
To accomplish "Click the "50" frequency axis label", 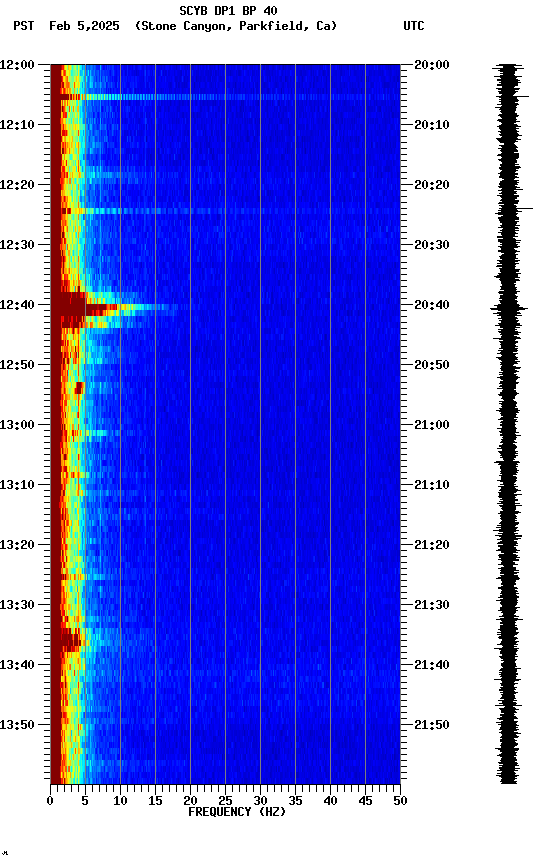I will tap(400, 801).
